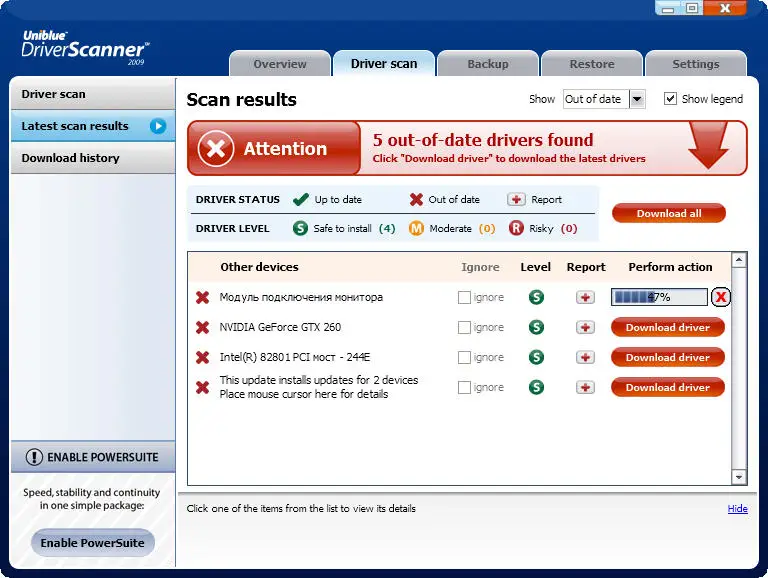Tick ignore checkbox for the 2 devices update
The width and height of the screenshot is (768, 578).
464,387
